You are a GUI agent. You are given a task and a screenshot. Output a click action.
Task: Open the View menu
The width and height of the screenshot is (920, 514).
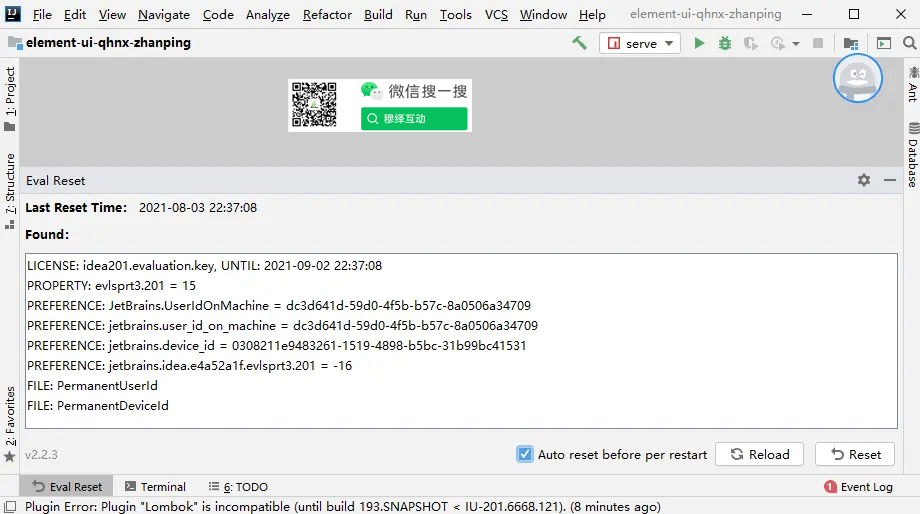point(112,14)
